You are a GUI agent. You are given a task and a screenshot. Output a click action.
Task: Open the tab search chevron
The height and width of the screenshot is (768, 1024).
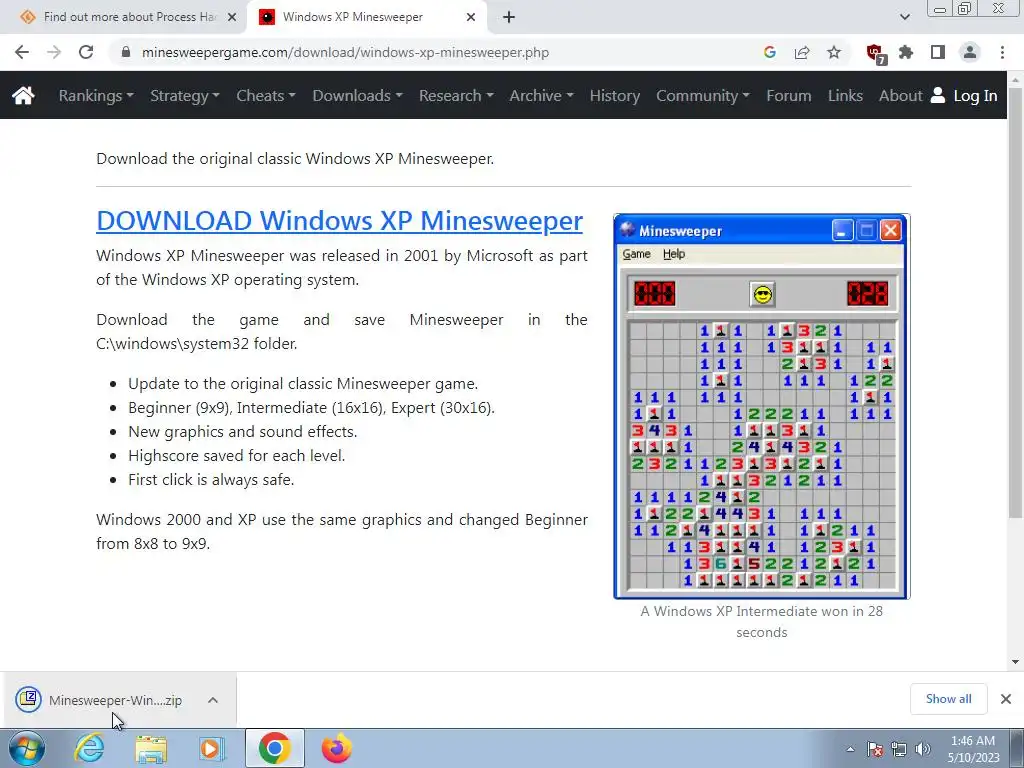pyautogui.click(x=904, y=17)
